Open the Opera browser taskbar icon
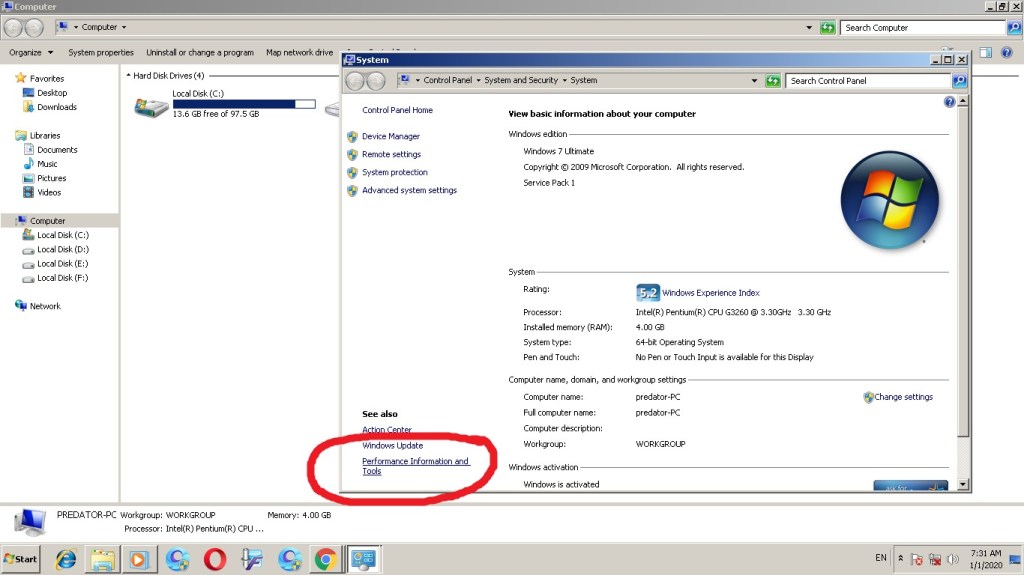The image size is (1024, 575). click(x=214, y=559)
